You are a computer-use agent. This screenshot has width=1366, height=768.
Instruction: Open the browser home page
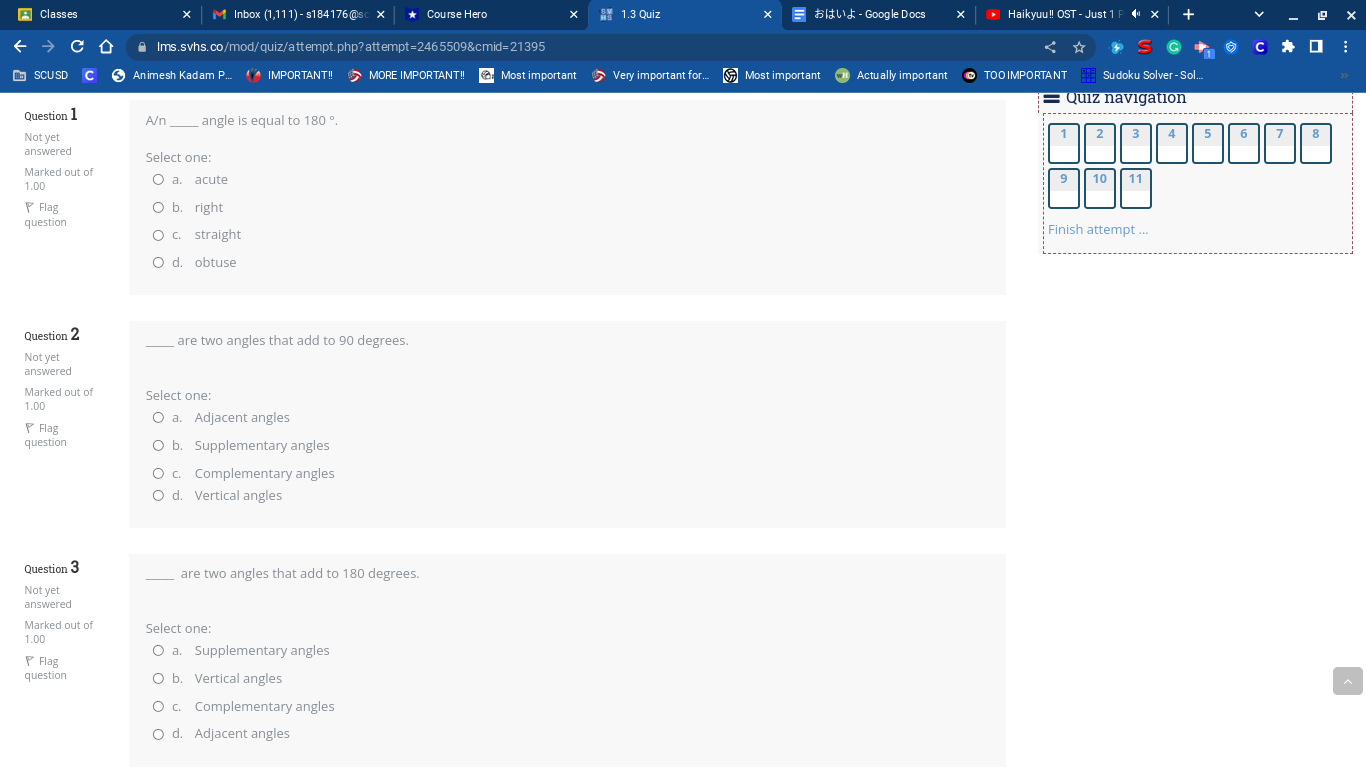tap(106, 47)
